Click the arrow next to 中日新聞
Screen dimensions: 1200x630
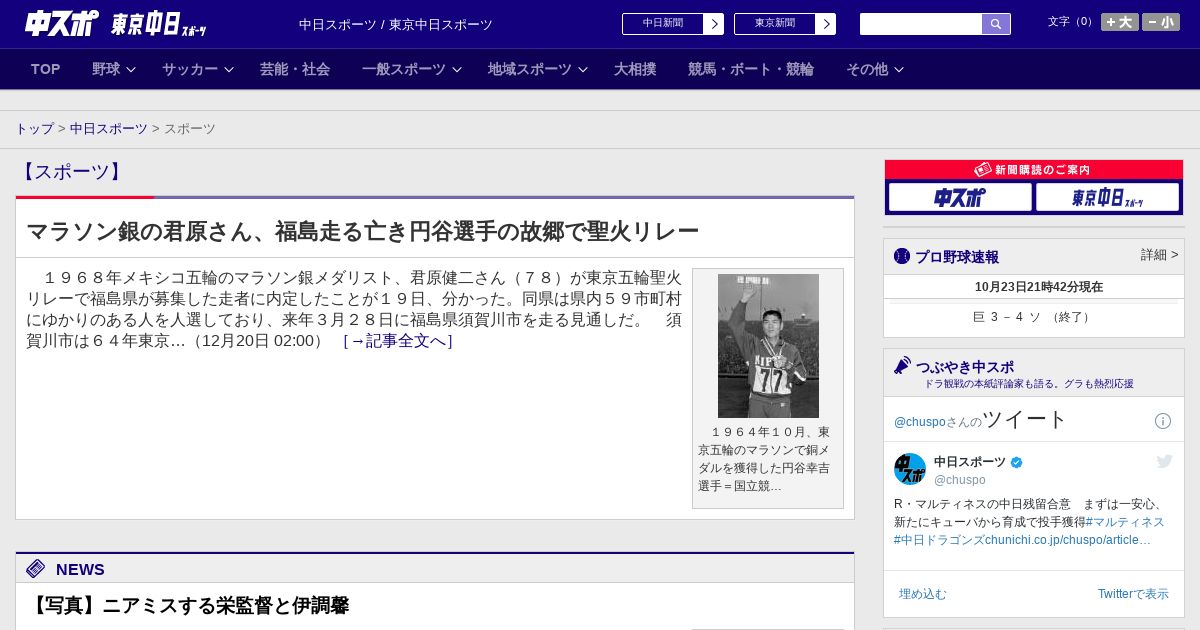click(x=714, y=24)
